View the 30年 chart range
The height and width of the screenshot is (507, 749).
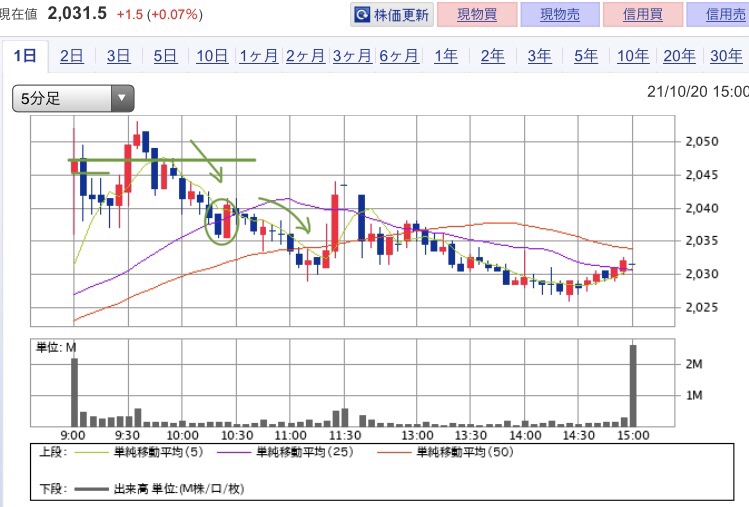point(726,56)
